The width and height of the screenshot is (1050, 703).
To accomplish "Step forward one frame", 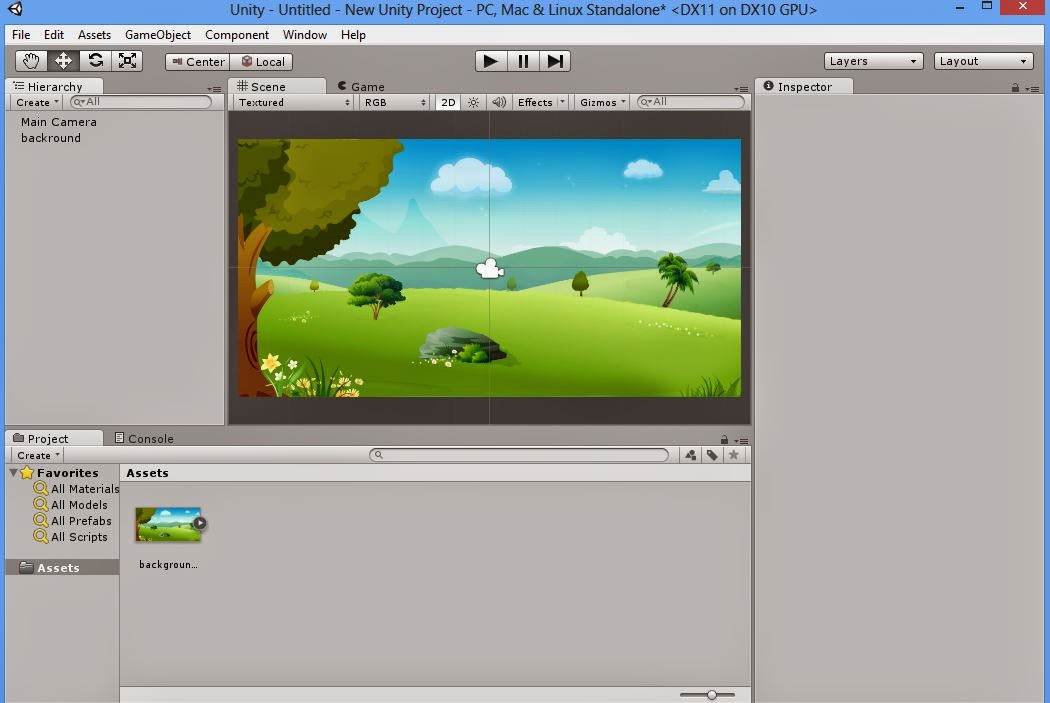I will click(555, 61).
